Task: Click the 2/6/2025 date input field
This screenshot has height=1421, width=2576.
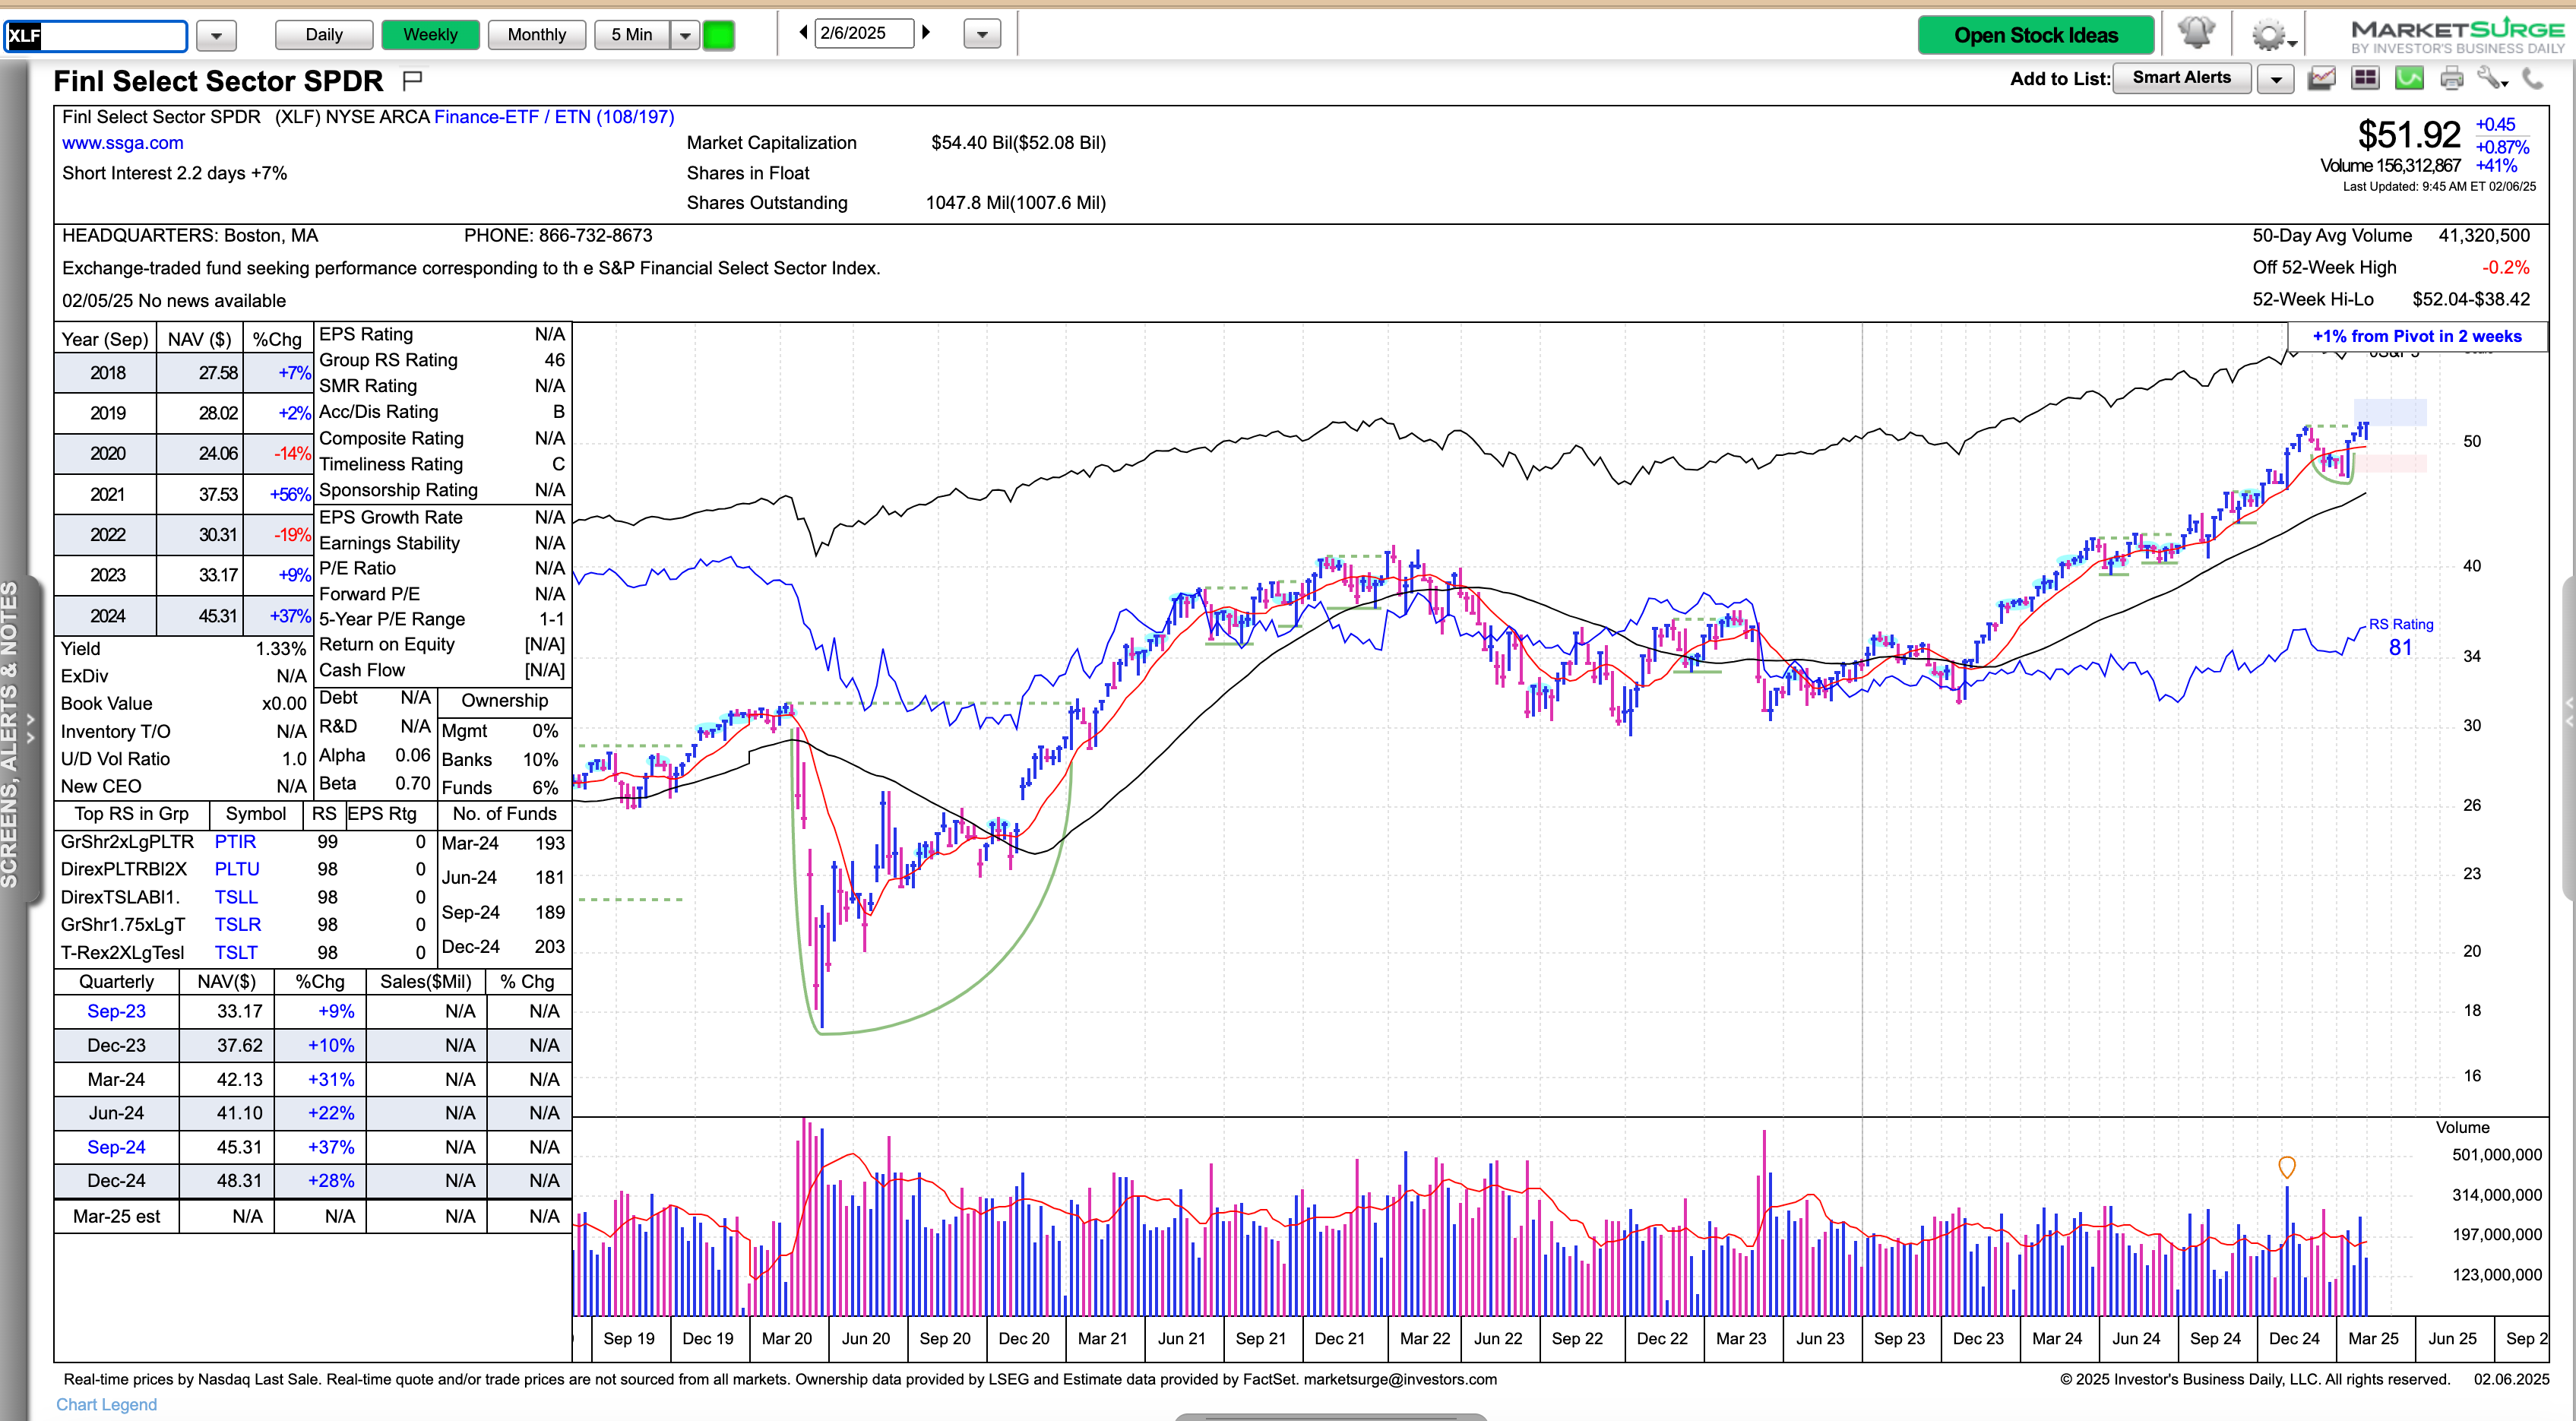Action: point(863,33)
